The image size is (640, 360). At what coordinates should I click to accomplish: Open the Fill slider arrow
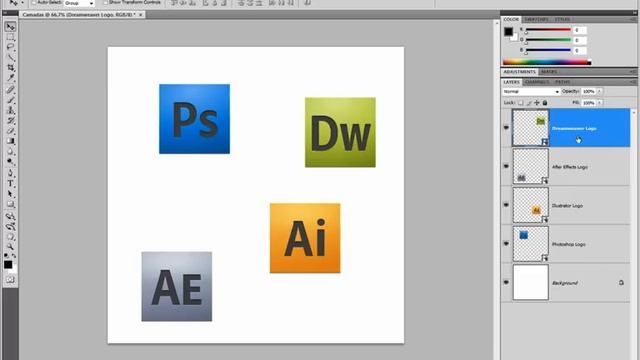[599, 103]
